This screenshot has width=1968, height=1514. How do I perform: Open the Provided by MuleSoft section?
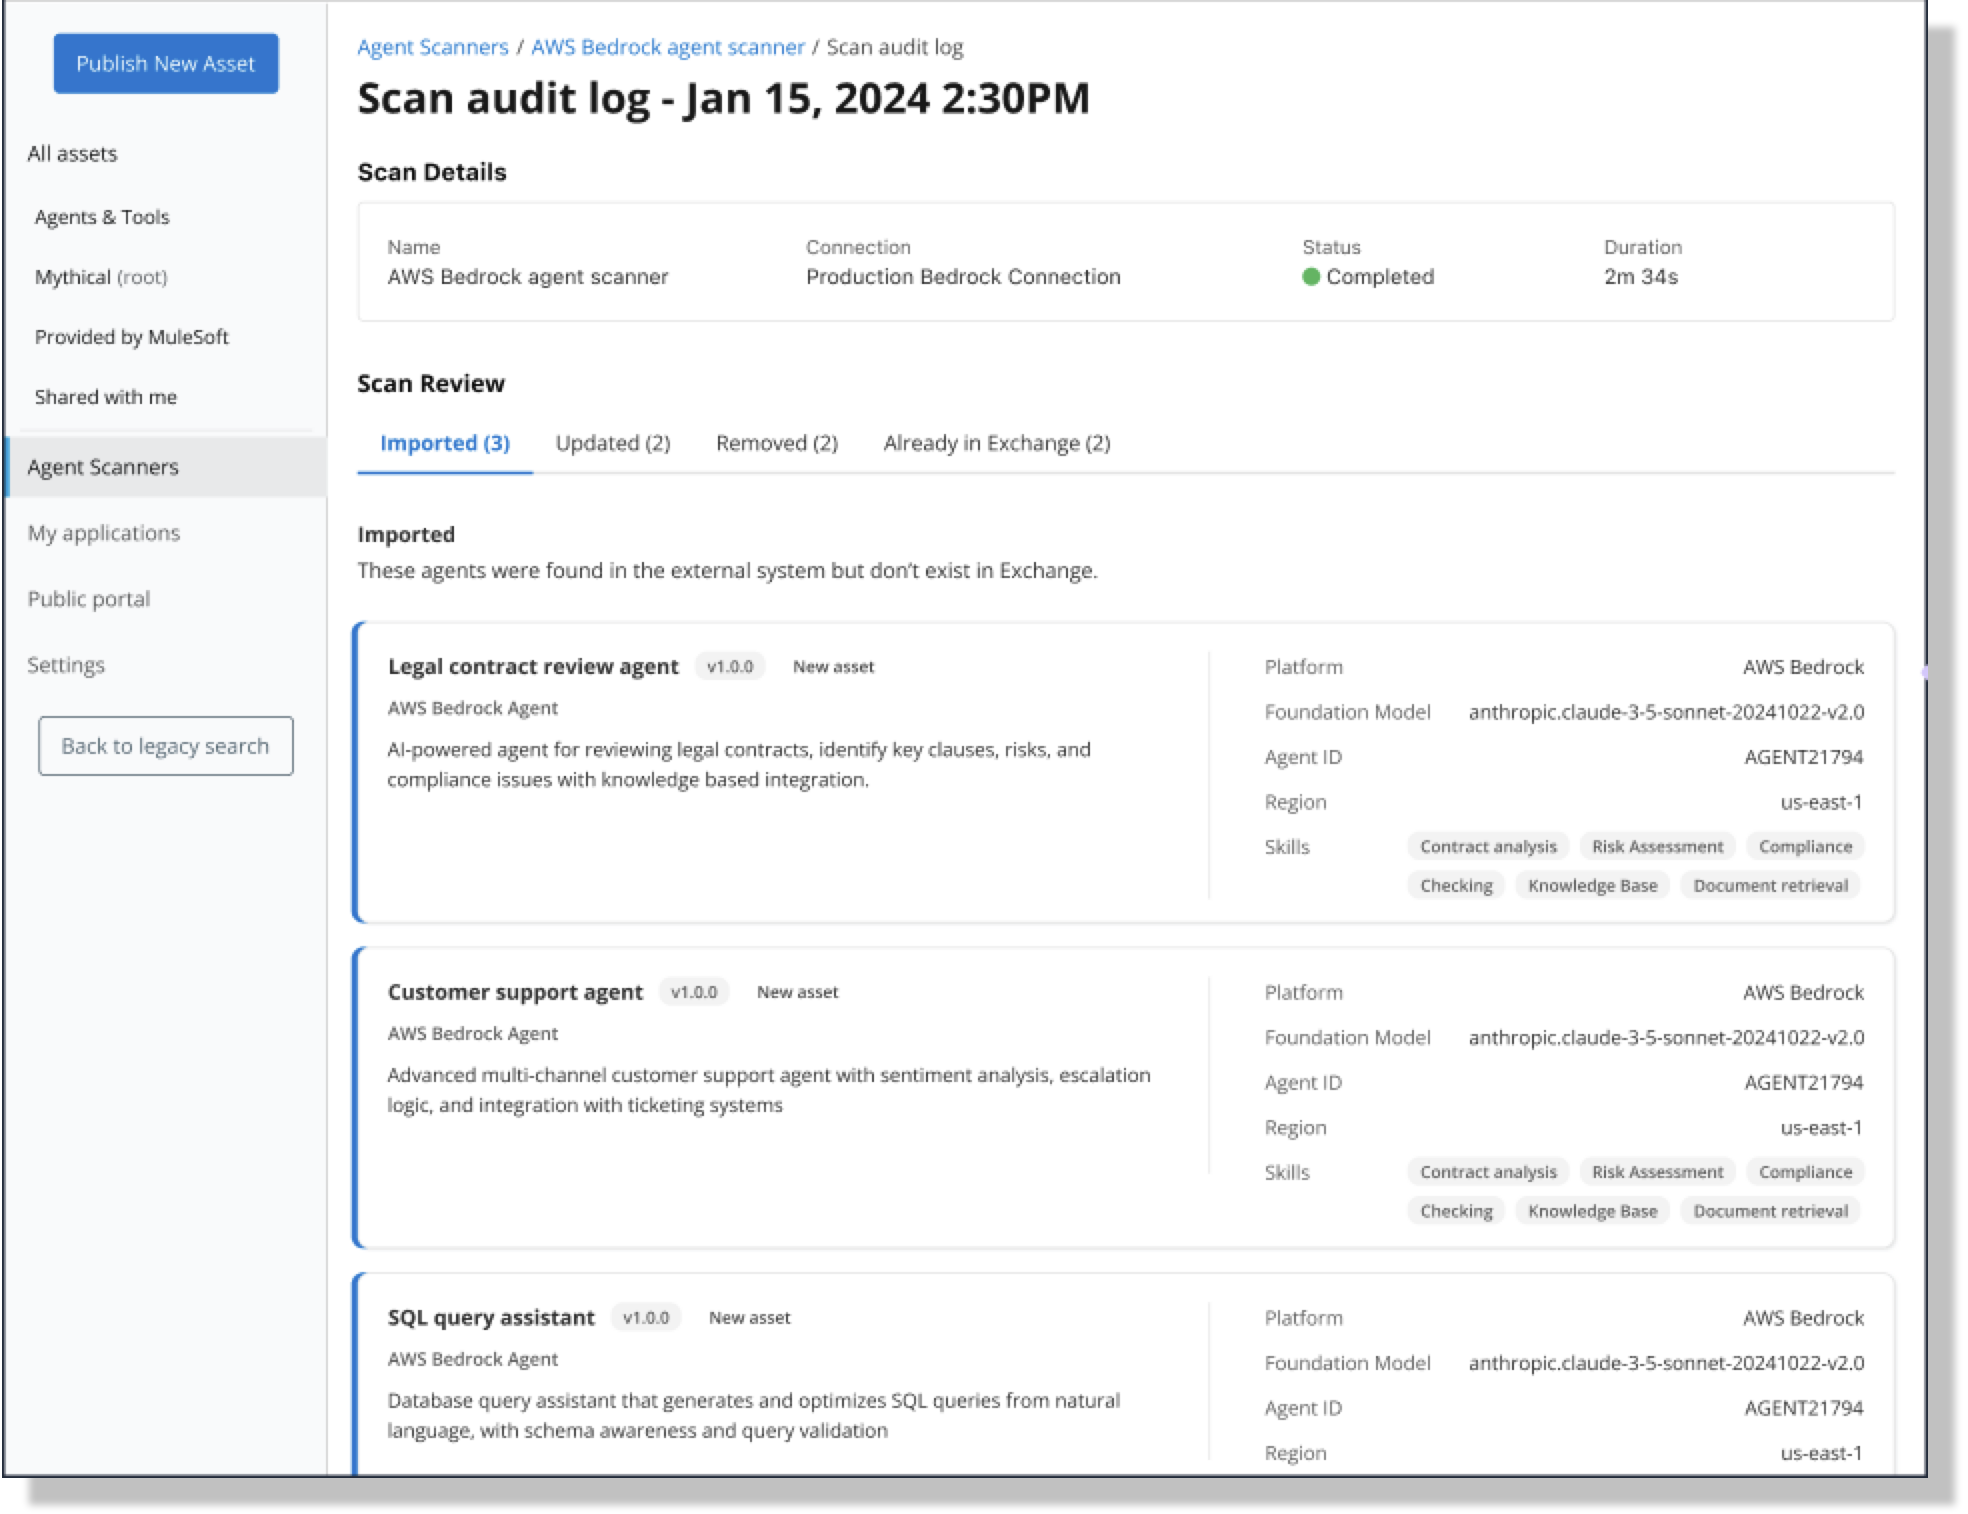click(131, 336)
